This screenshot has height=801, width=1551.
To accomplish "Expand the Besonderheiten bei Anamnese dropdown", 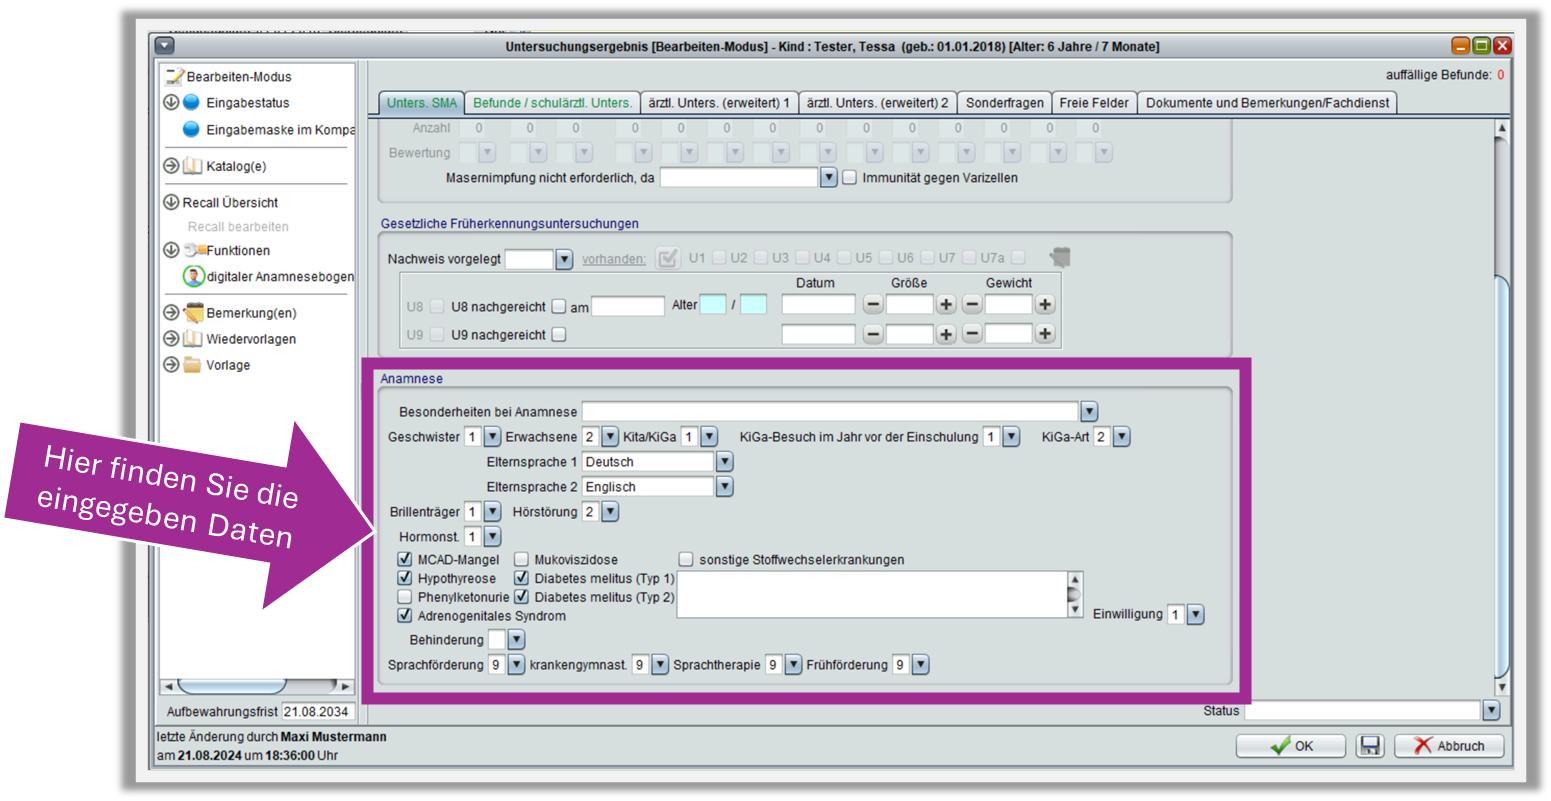I will pos(1089,411).
